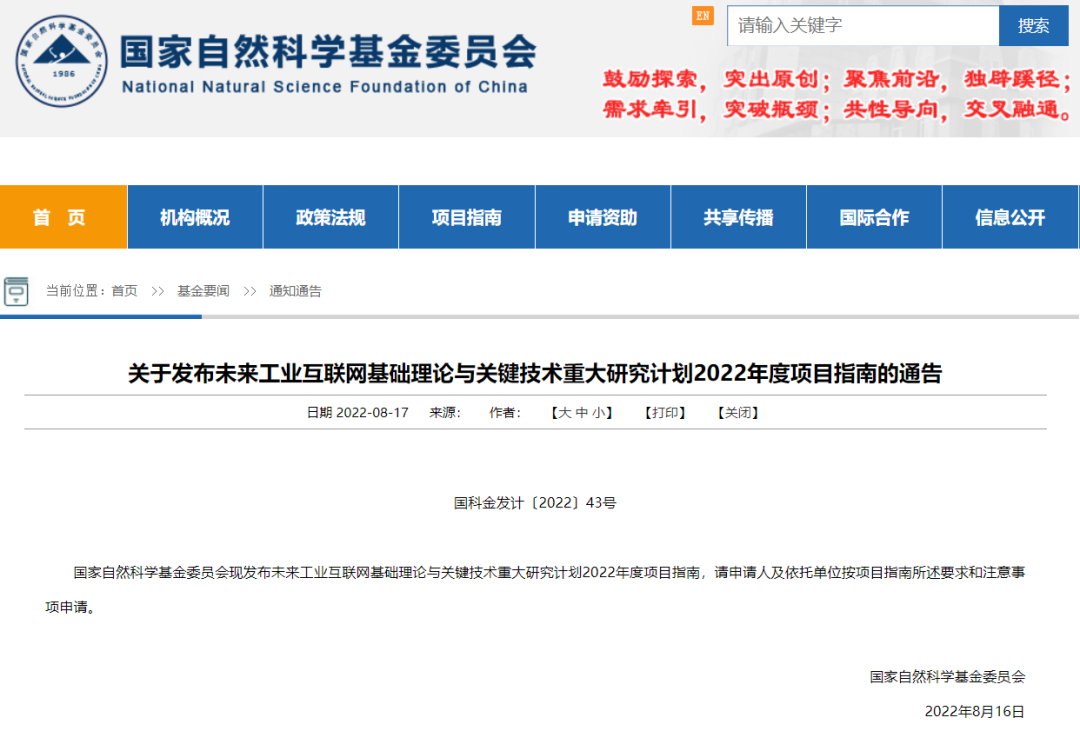Click the breadcrumb location icon
Screen dimensions: 1080x731
click(x=16, y=291)
